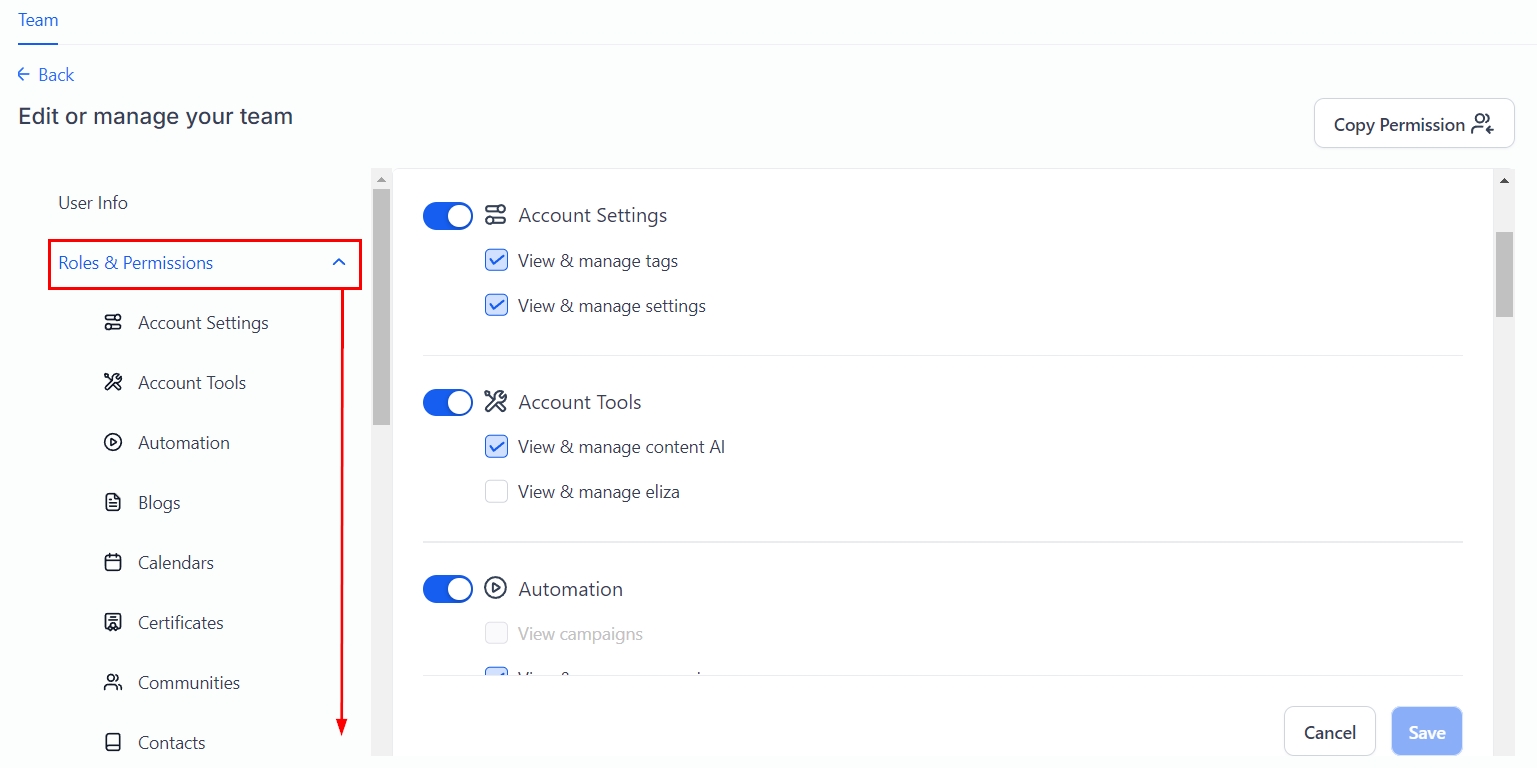Collapse the Roles & Permissions chevron

click(x=339, y=263)
